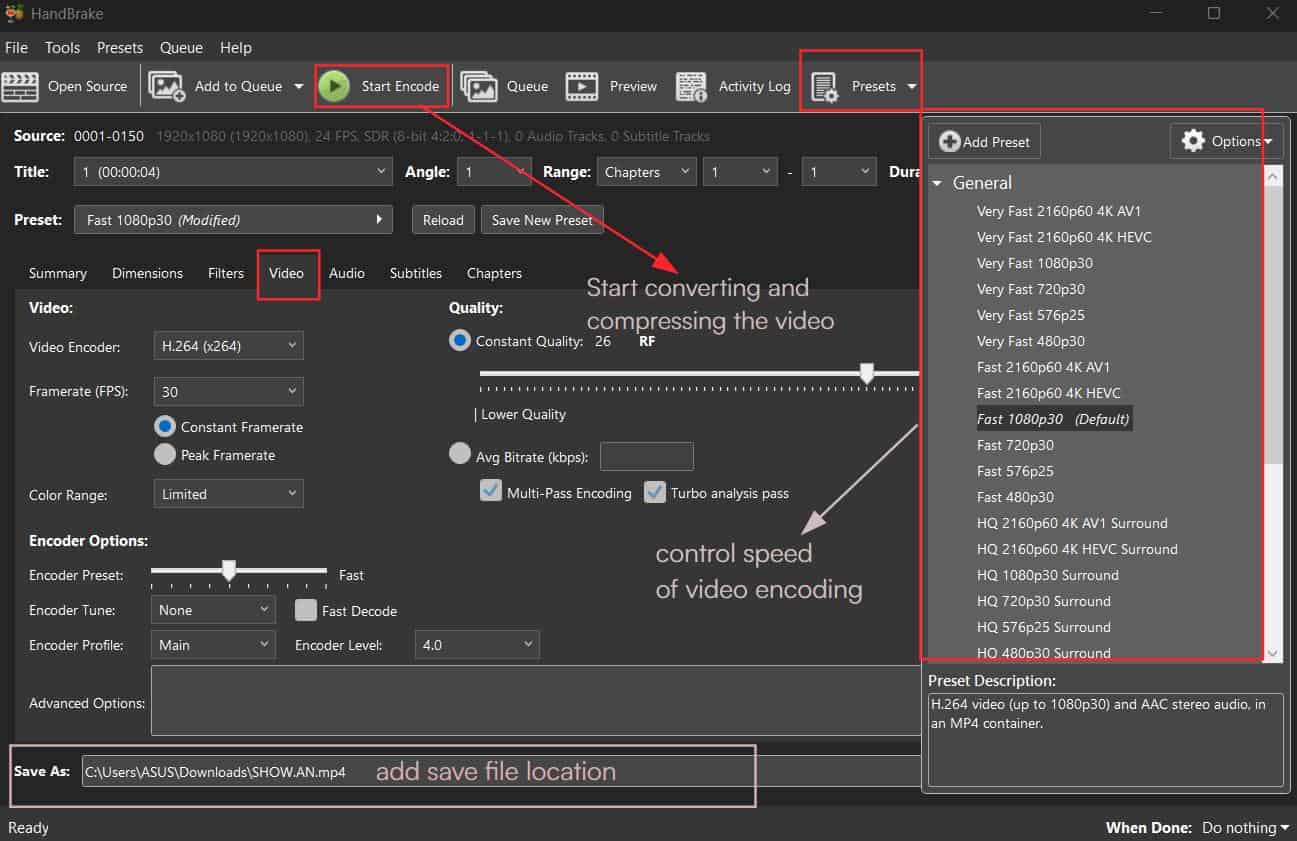This screenshot has width=1297, height=841.
Task: Select the Avg Bitrate radio option
Action: pyautogui.click(x=460, y=455)
